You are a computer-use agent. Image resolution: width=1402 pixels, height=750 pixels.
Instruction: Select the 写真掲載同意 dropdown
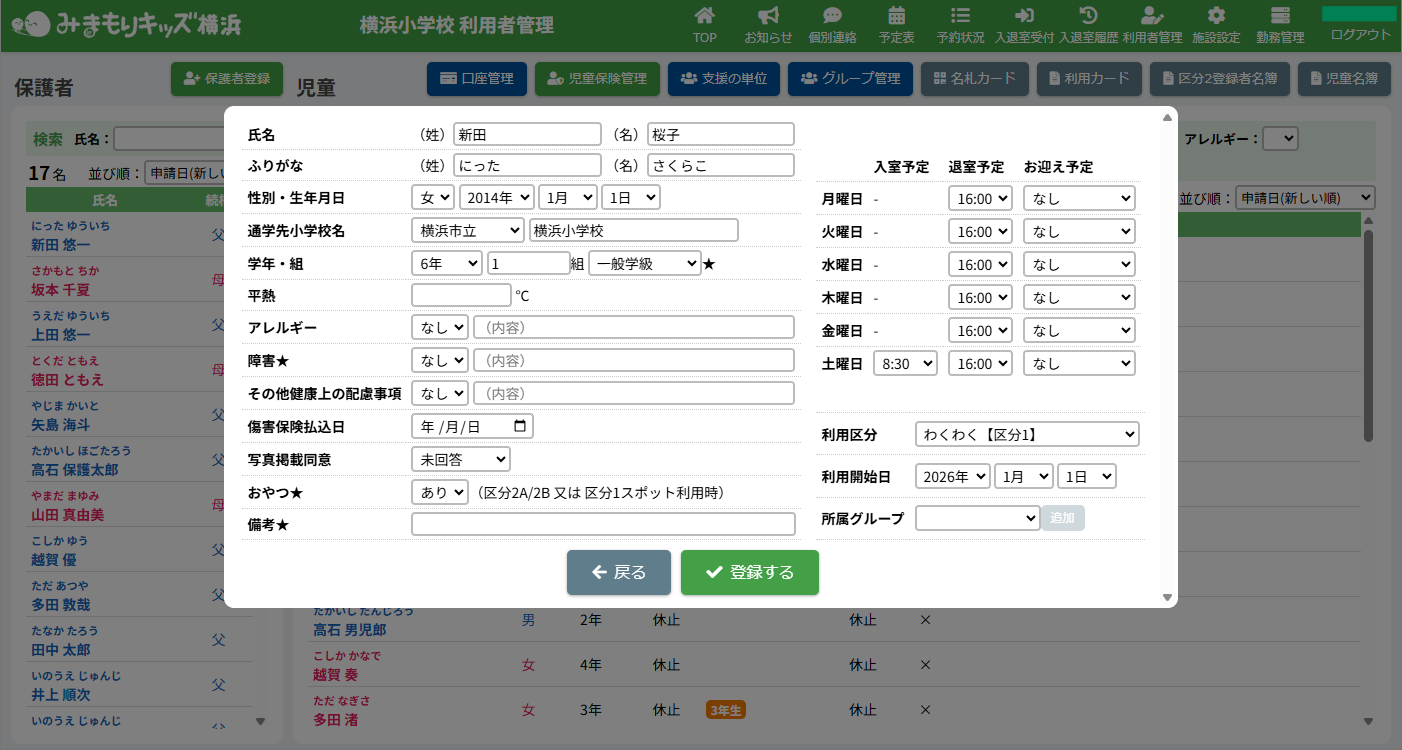460,459
